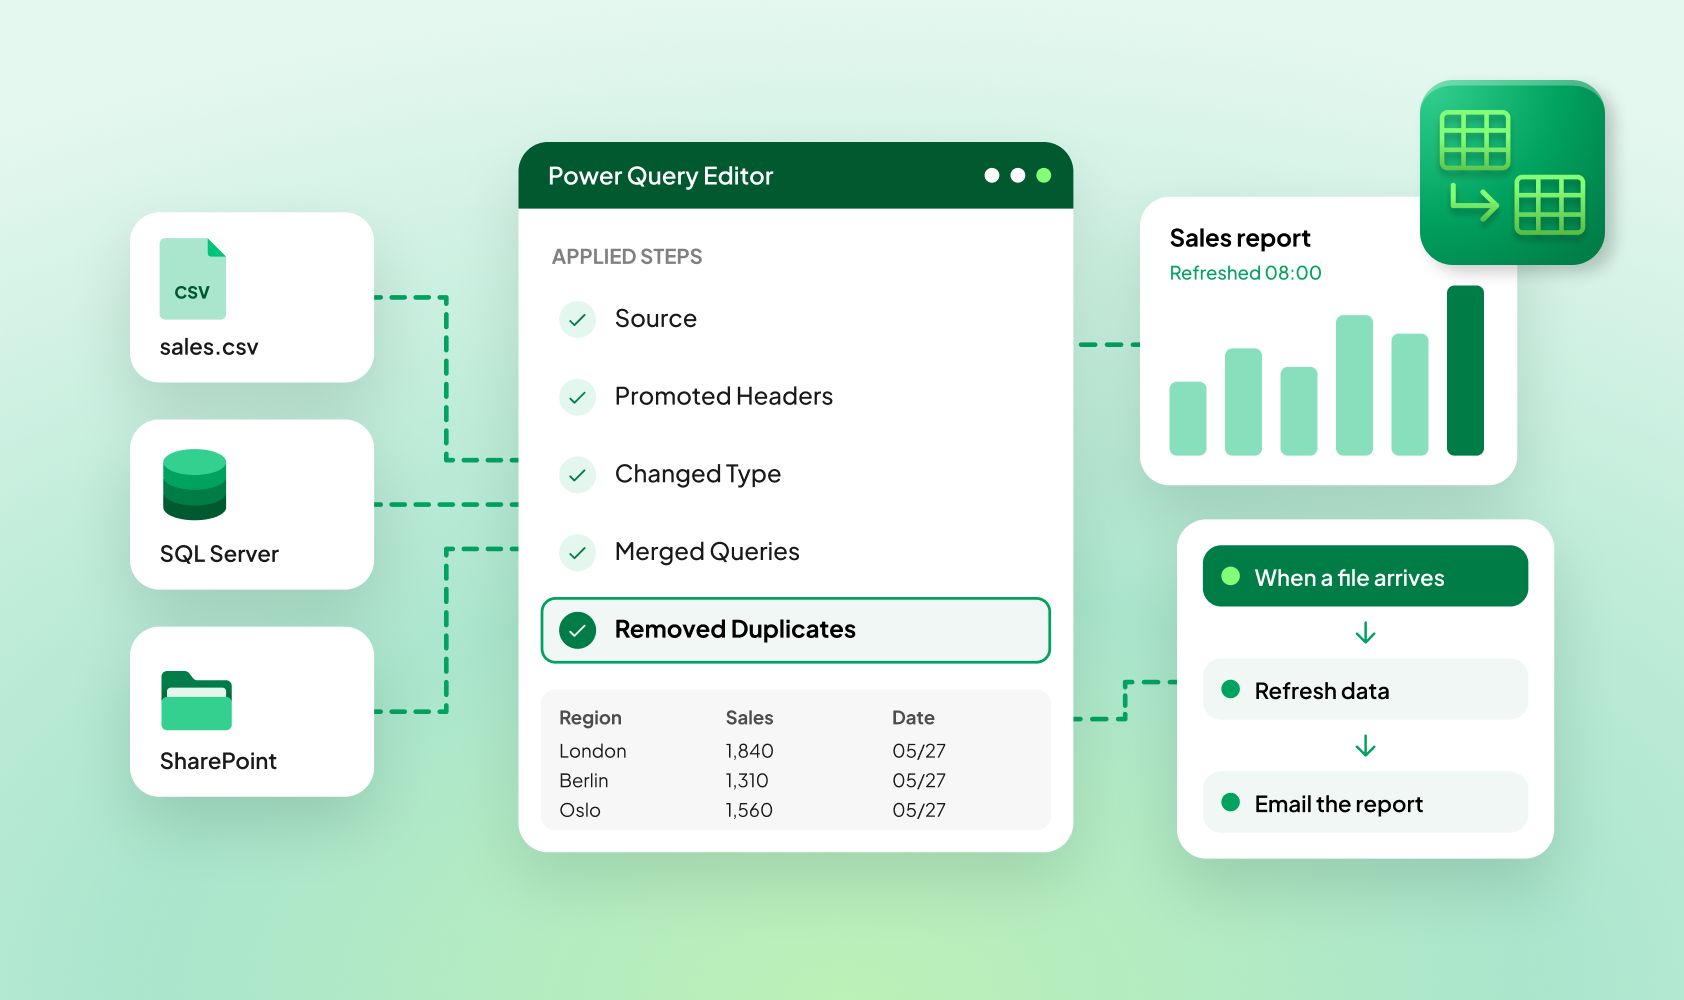This screenshot has width=1684, height=1000.
Task: Click the Berlin cell
Action: click(x=584, y=781)
